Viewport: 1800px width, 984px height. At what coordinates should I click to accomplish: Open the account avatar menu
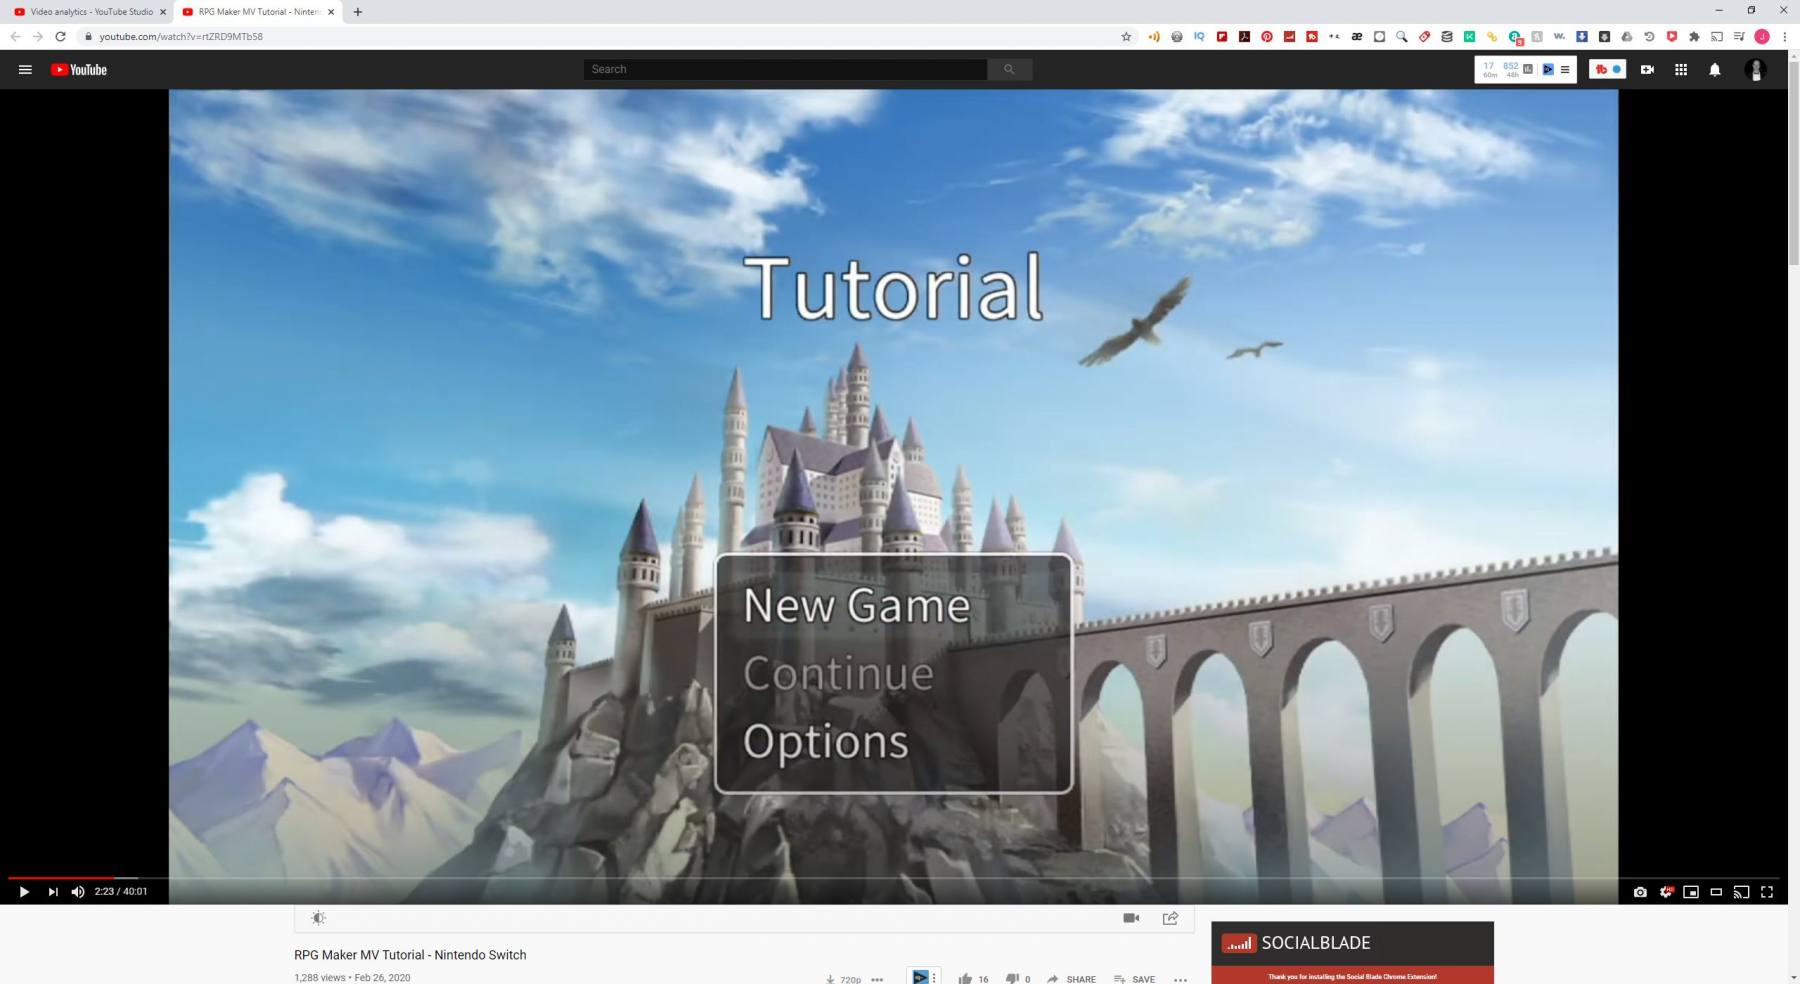(1756, 70)
